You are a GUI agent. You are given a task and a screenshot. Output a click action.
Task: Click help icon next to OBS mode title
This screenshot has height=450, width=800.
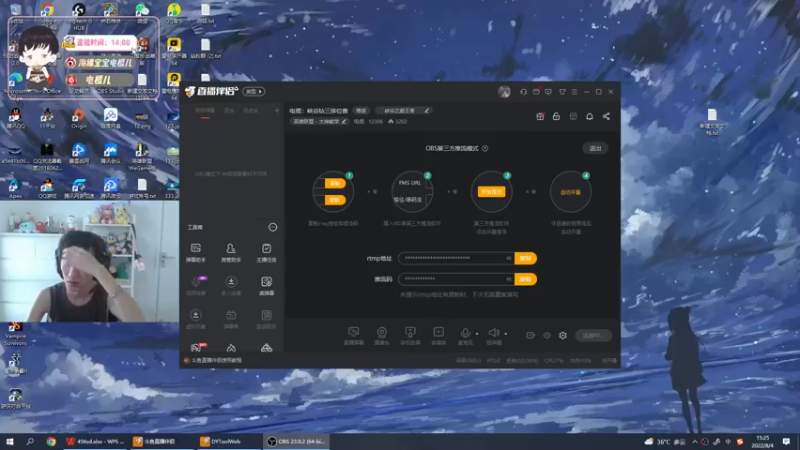485,148
